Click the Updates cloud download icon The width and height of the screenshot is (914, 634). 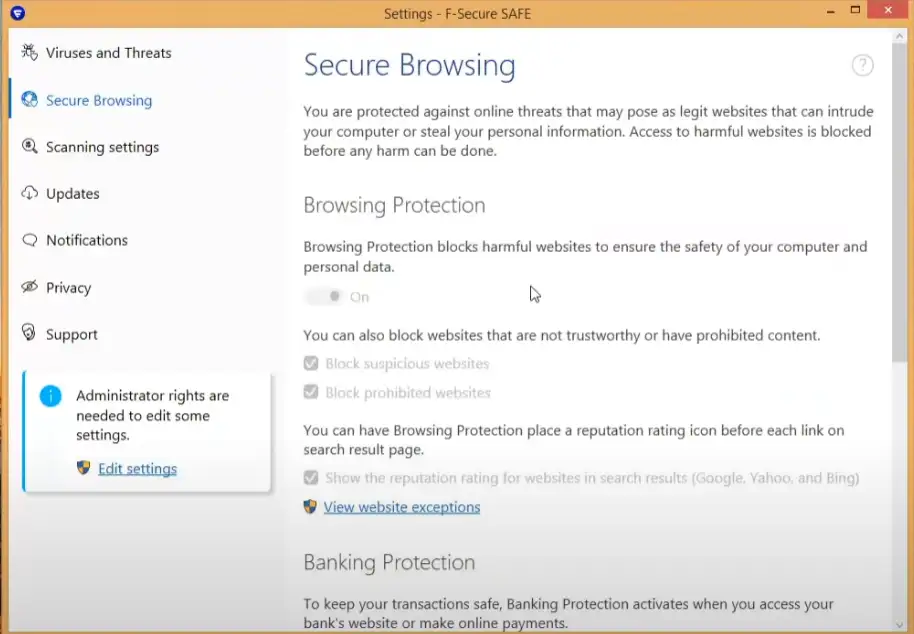[x=29, y=193]
